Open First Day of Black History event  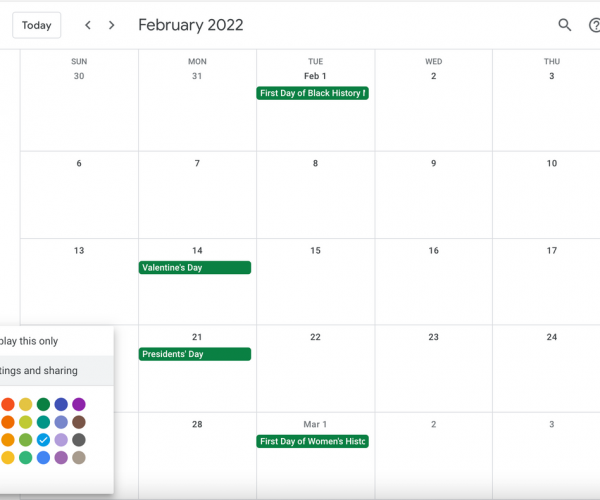pos(313,93)
